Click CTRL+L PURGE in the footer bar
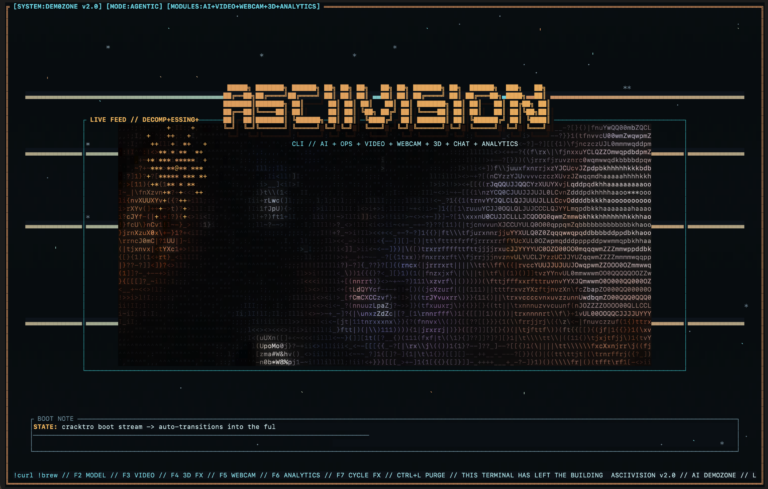Viewport: 768px width, 489px height. tap(421, 475)
